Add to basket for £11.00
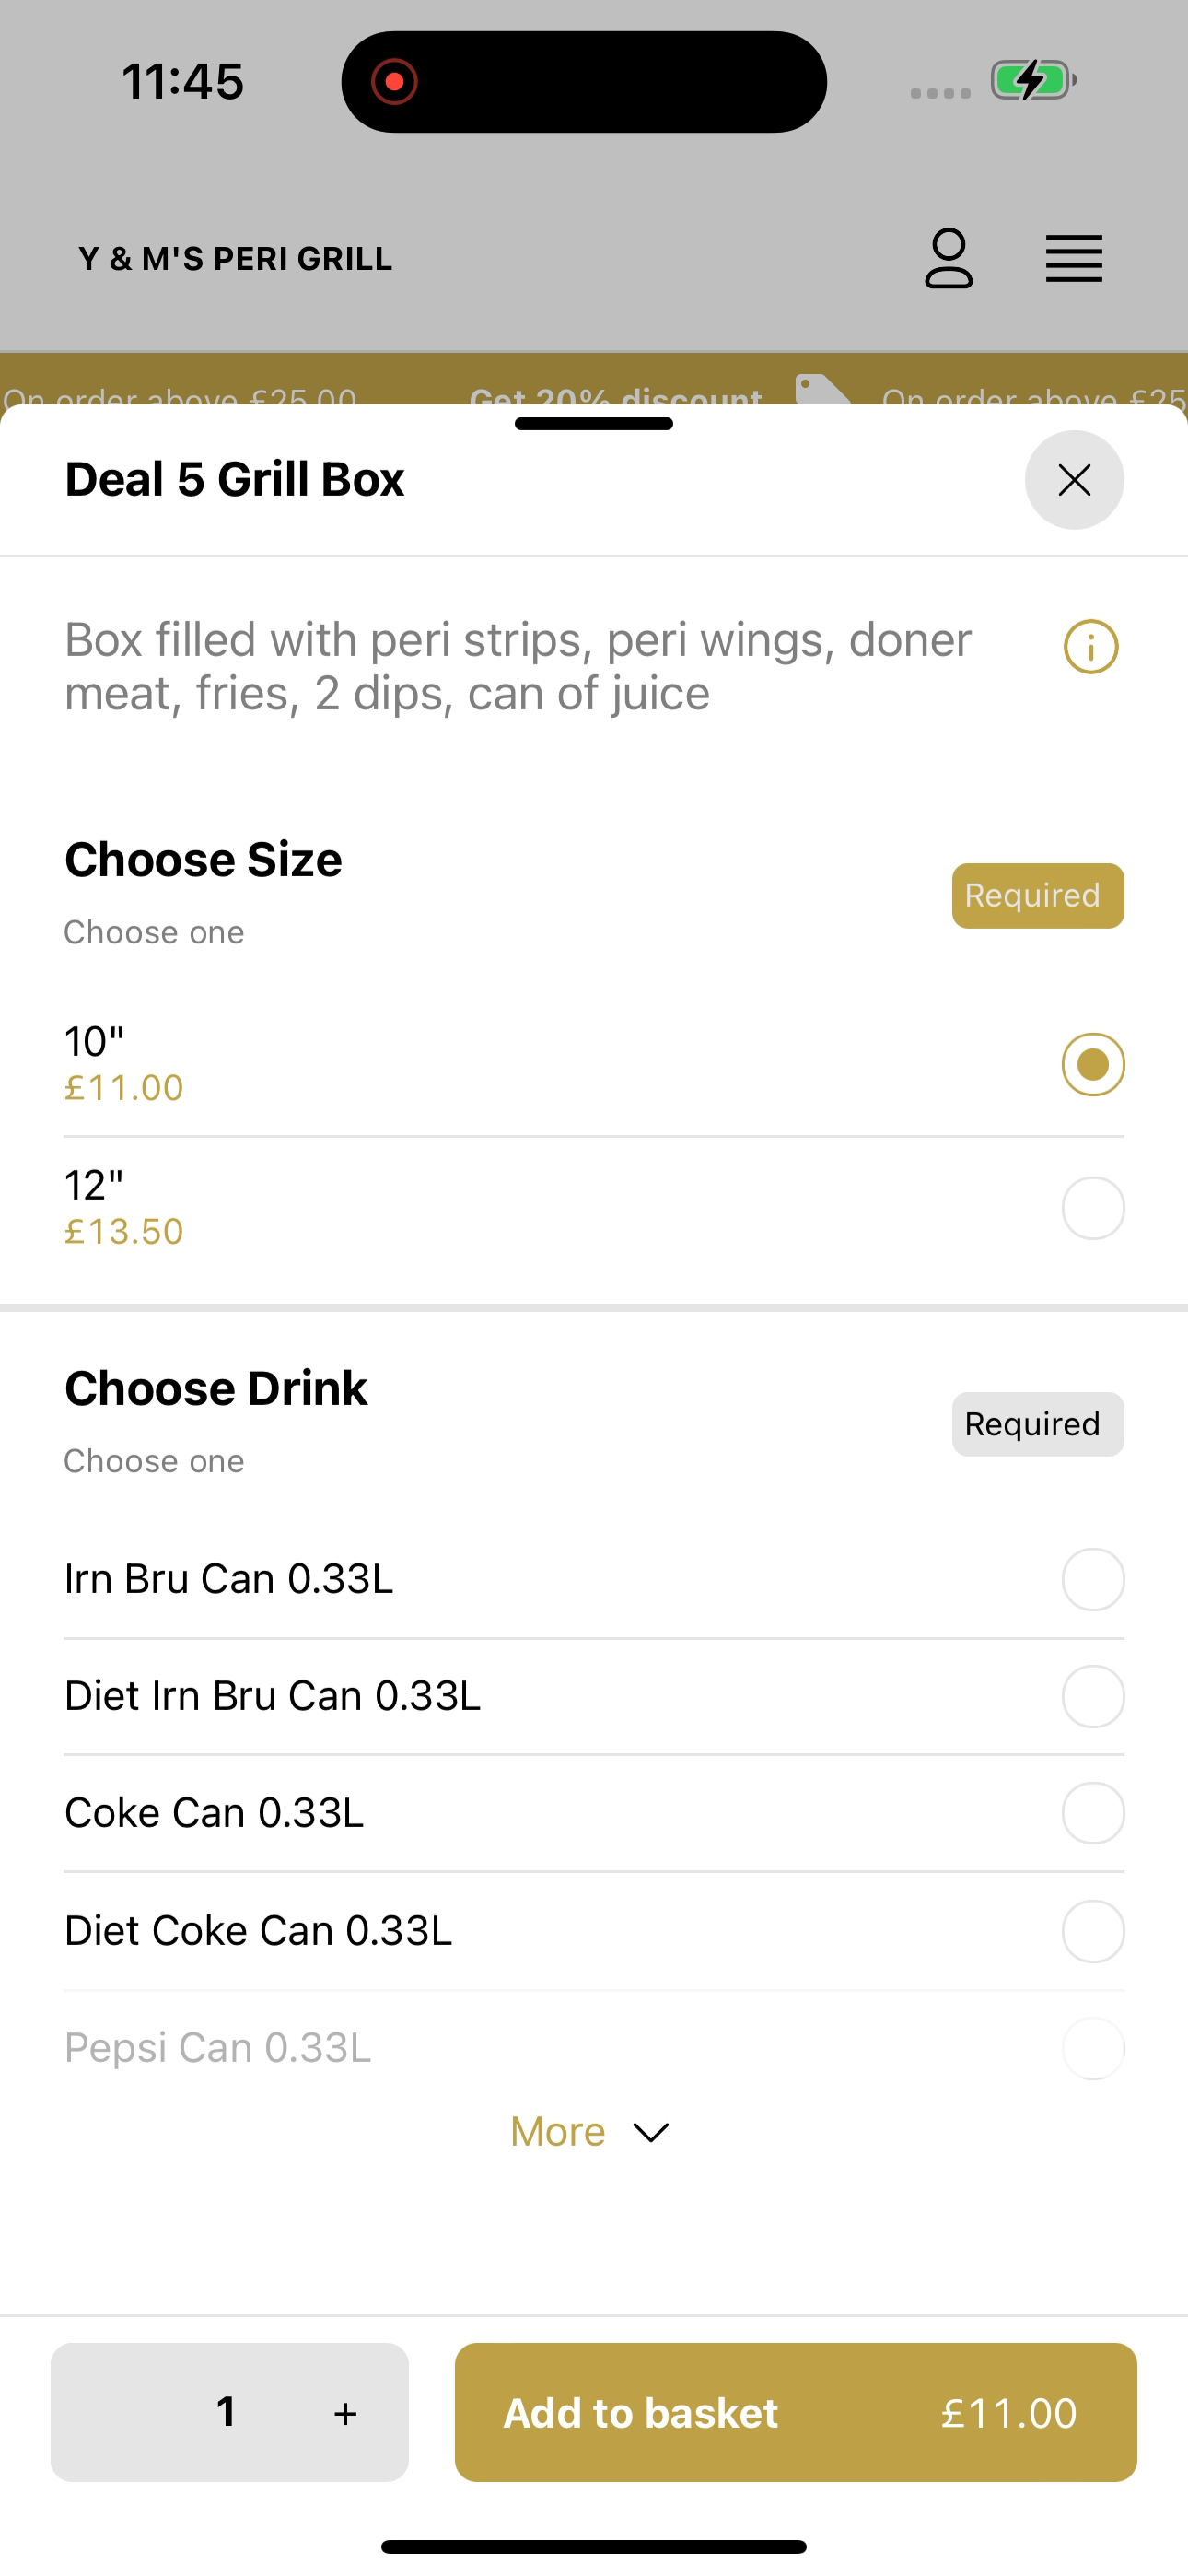This screenshot has width=1188, height=2576. pos(796,2412)
